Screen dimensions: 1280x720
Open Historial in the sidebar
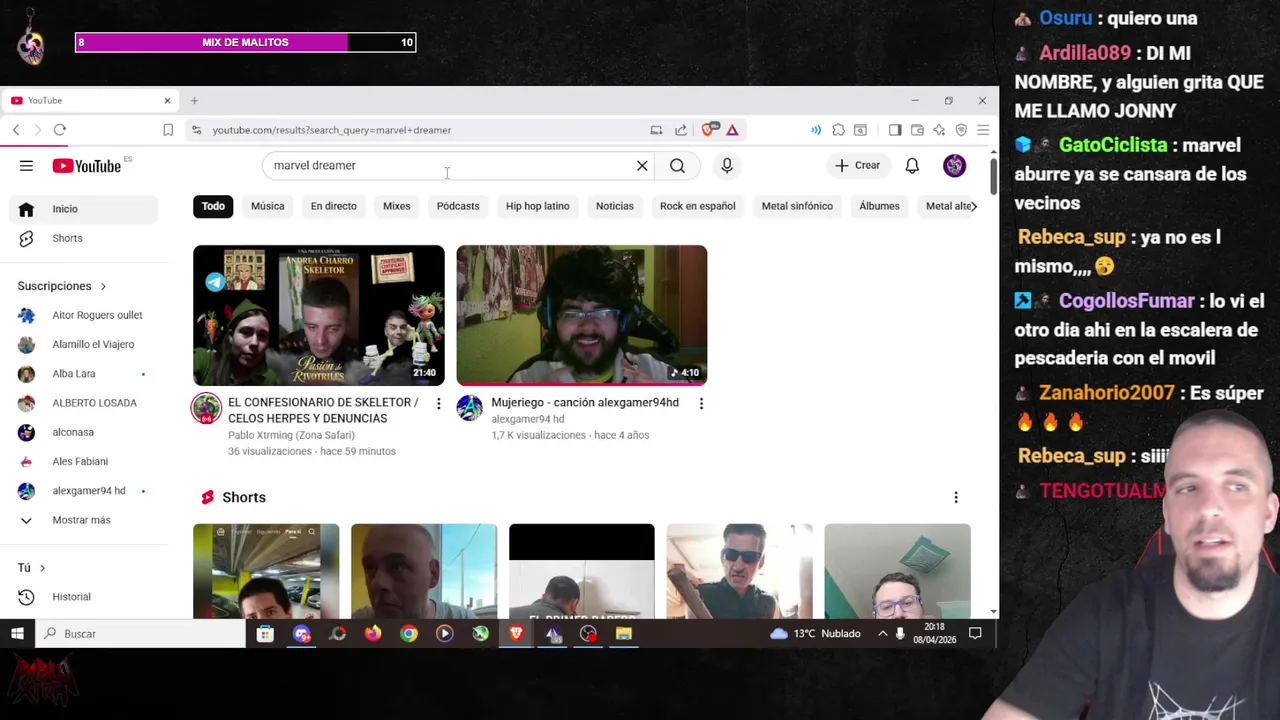83,597
